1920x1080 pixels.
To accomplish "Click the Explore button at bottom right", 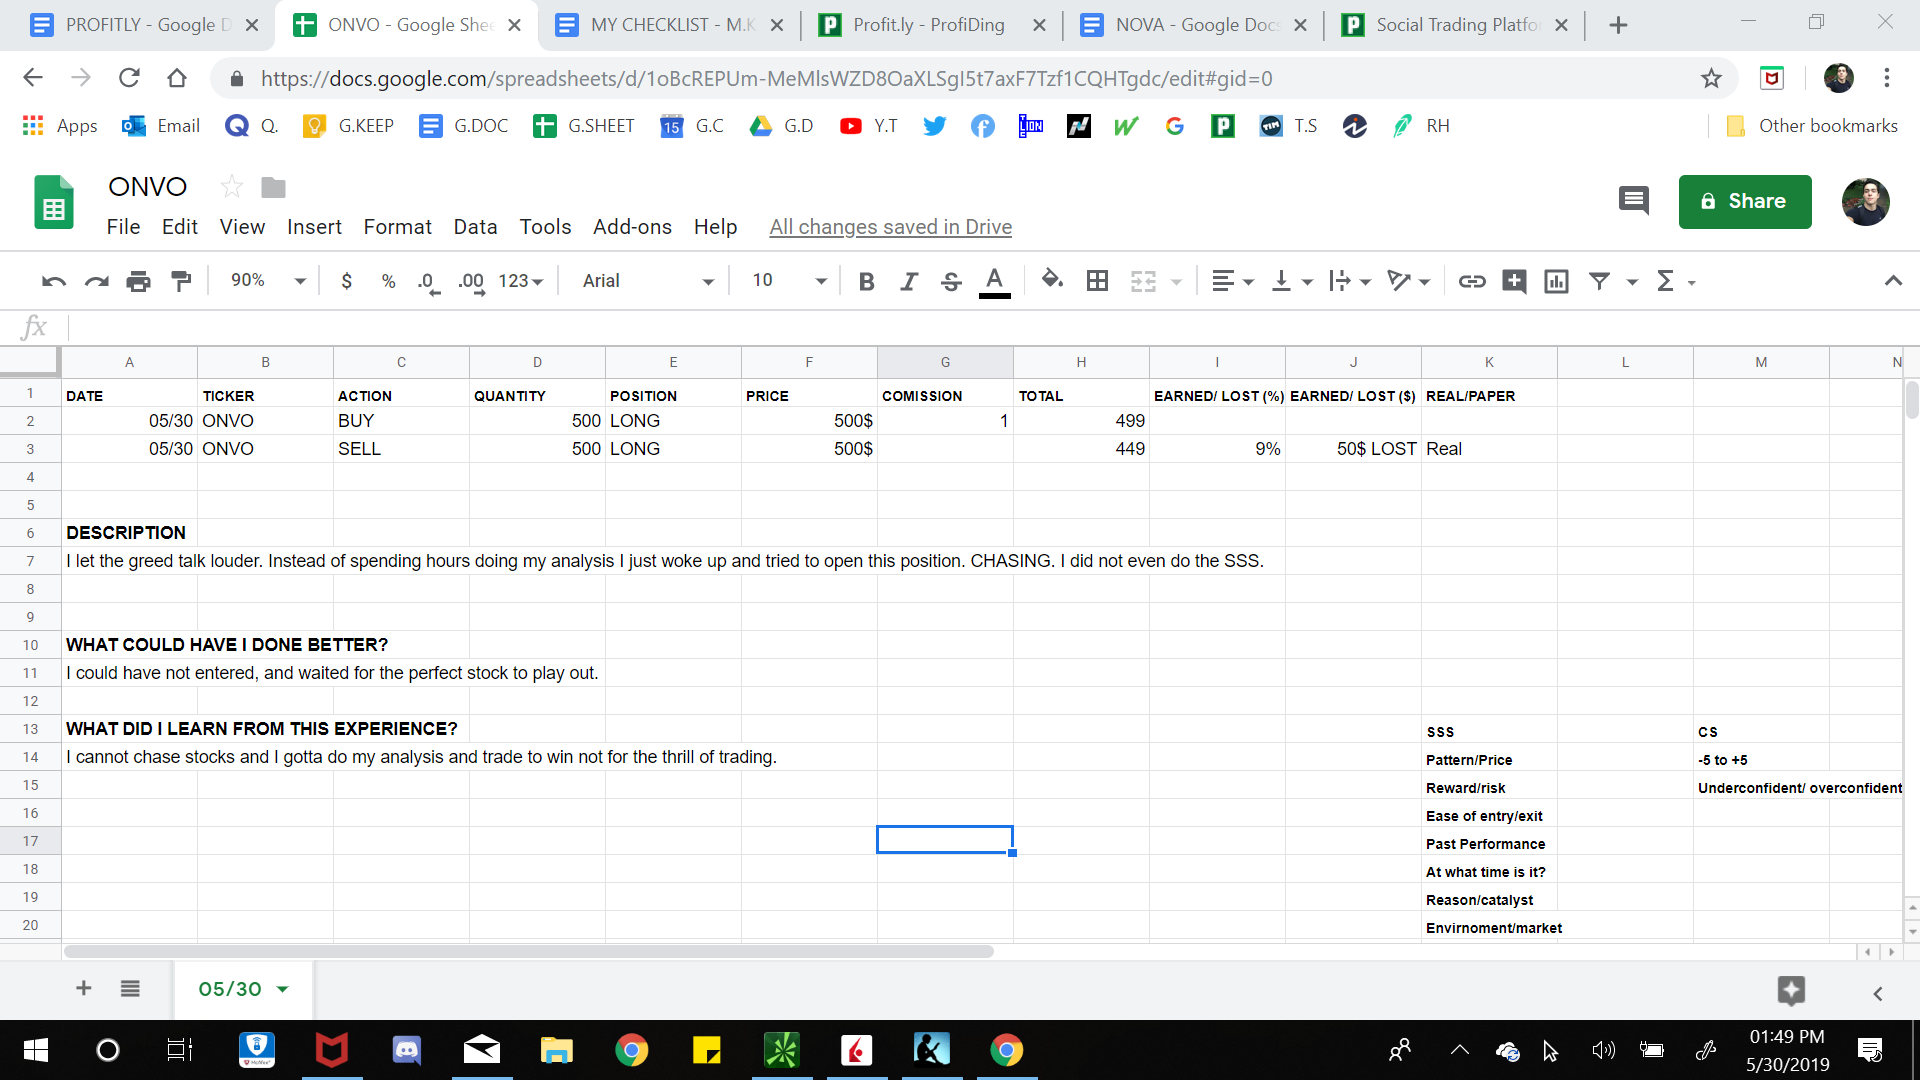I will 1791,990.
